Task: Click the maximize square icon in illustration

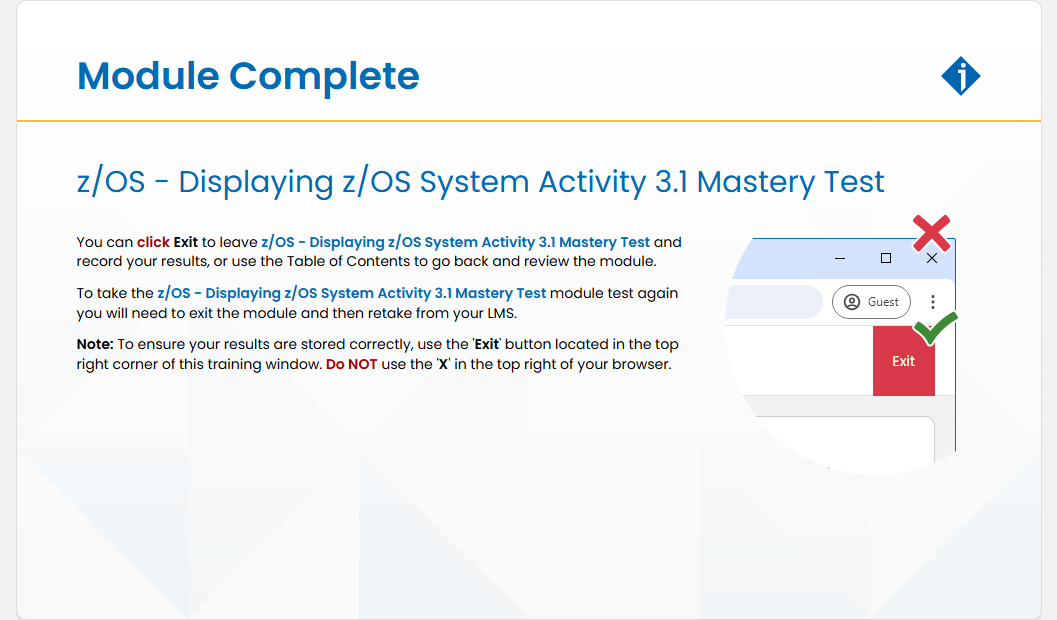Action: point(886,258)
